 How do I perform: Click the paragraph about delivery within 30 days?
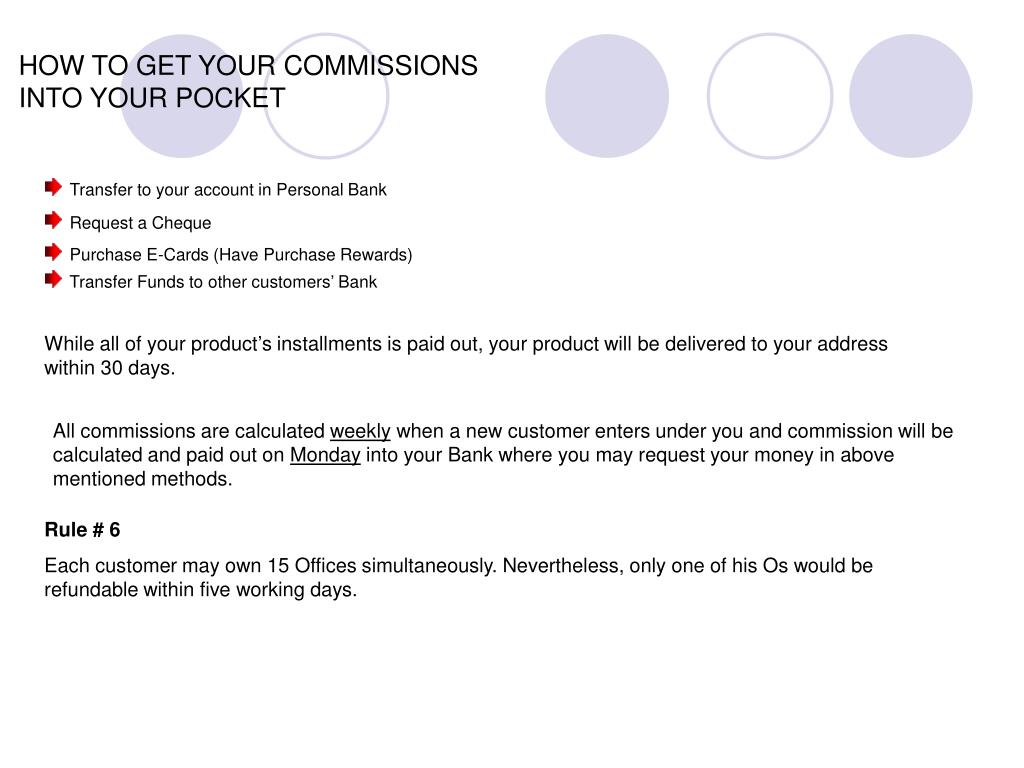click(466, 356)
